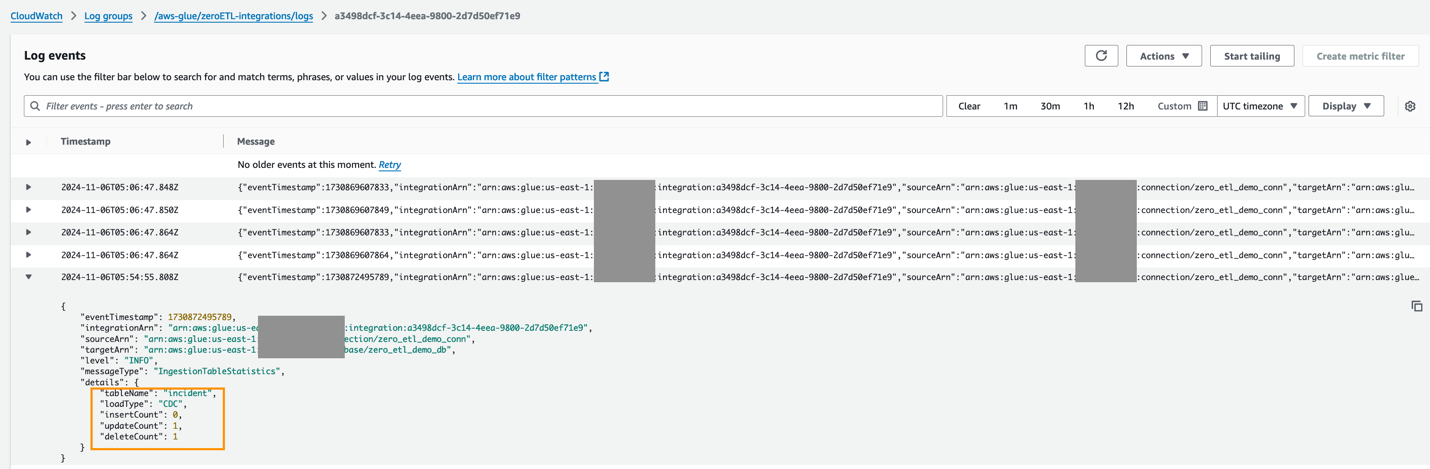Open the log events settings gear

(1410, 106)
